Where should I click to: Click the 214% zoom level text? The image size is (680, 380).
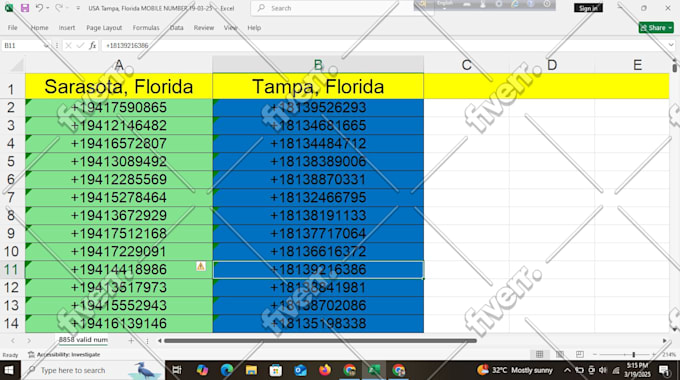[x=669, y=354]
